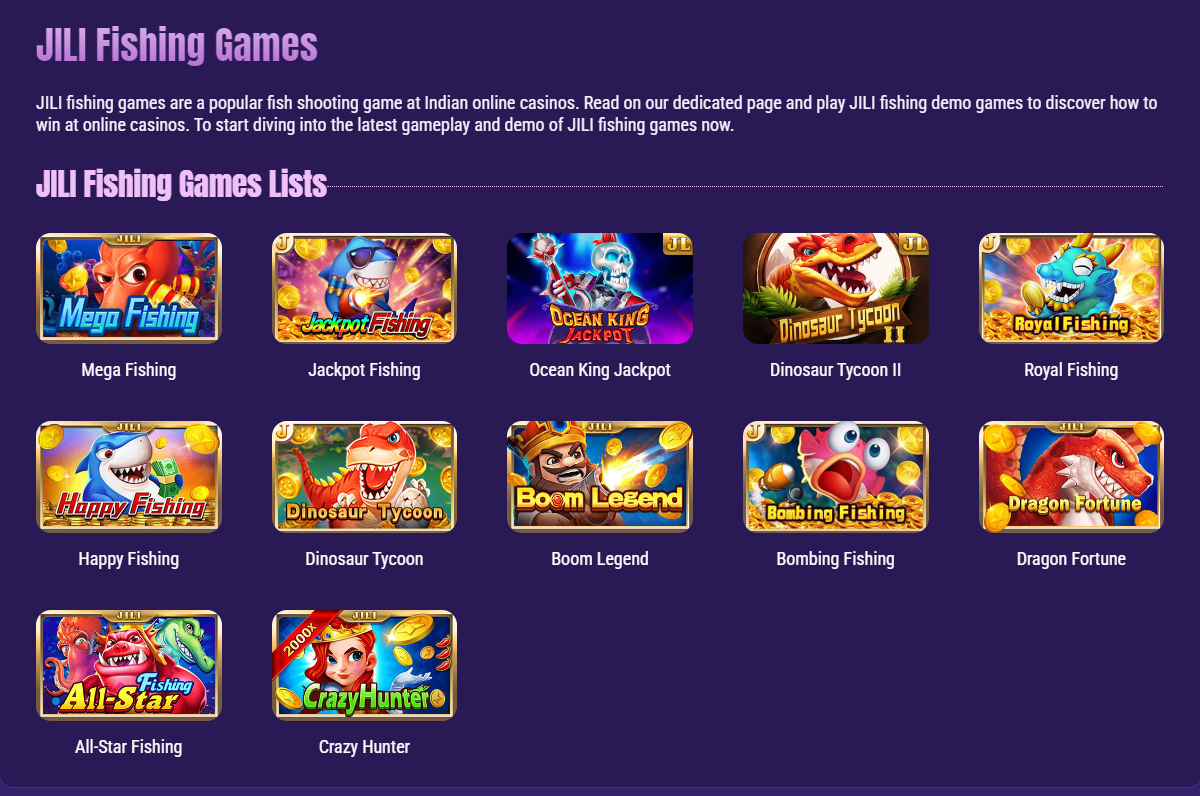Click the Dragon Fortune title text
The width and height of the screenshot is (1200, 796).
point(1071,559)
